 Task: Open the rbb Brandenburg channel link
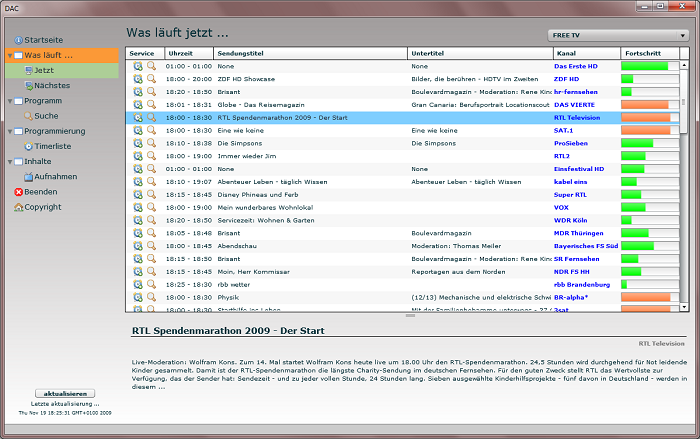click(582, 284)
